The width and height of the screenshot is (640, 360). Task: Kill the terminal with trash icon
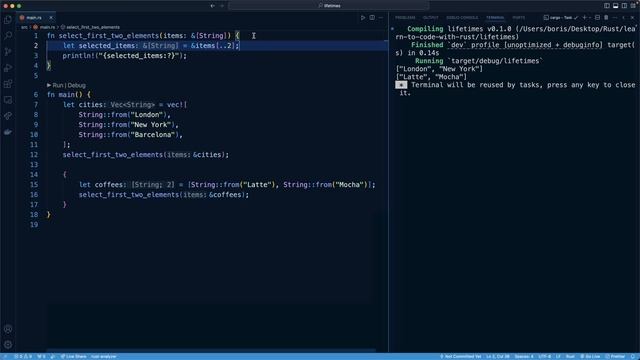606,18
